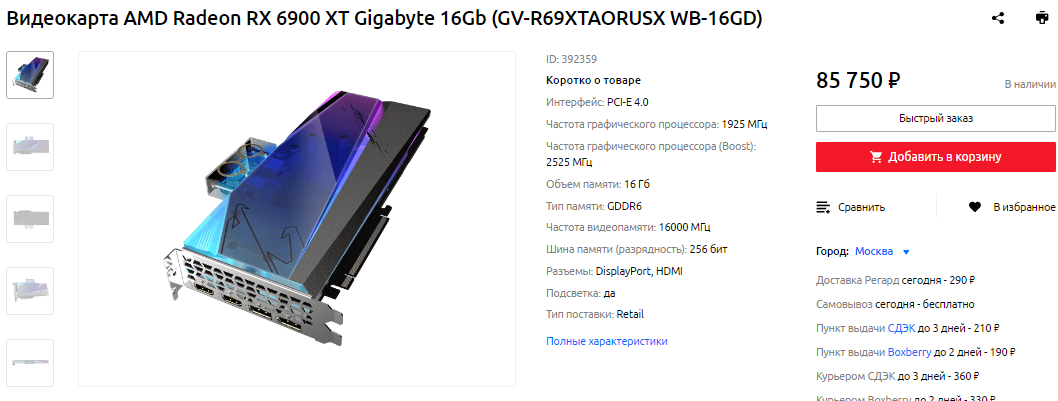Click the cart icon in the red button

[876, 157]
